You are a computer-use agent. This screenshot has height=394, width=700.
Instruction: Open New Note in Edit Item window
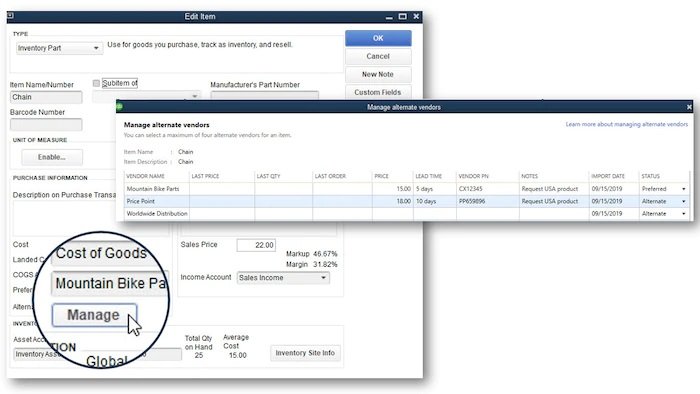pyautogui.click(x=378, y=74)
